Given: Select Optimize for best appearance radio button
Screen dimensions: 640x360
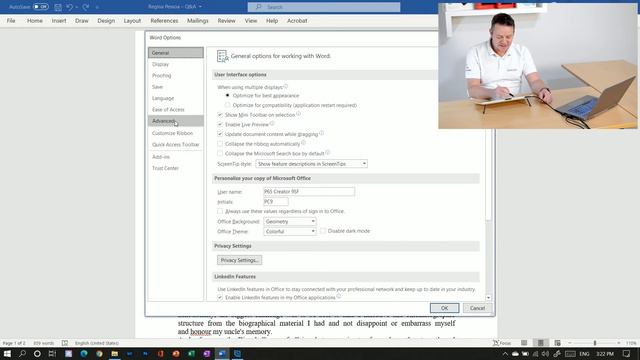Looking at the screenshot, I should pos(227,96).
